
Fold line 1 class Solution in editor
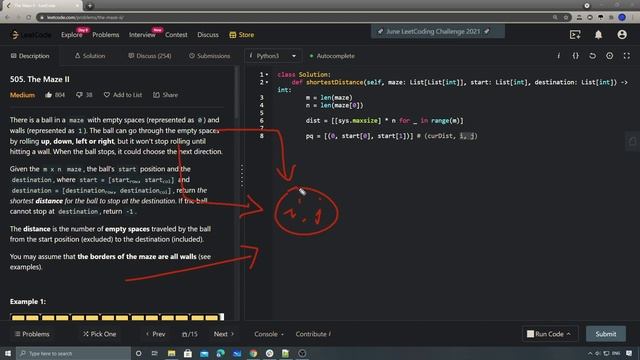click(x=267, y=75)
